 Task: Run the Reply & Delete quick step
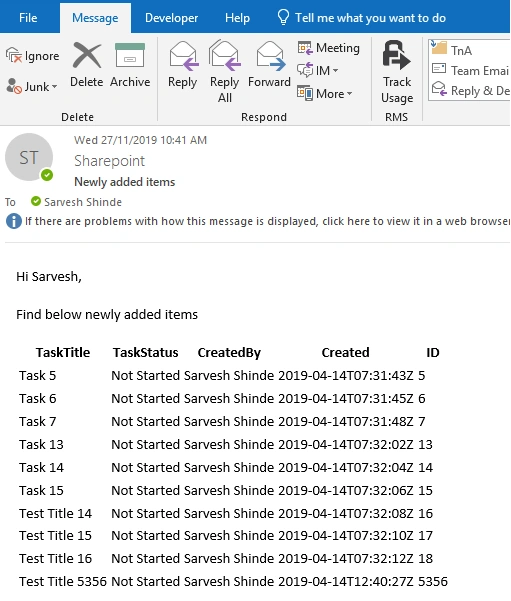tap(470, 91)
